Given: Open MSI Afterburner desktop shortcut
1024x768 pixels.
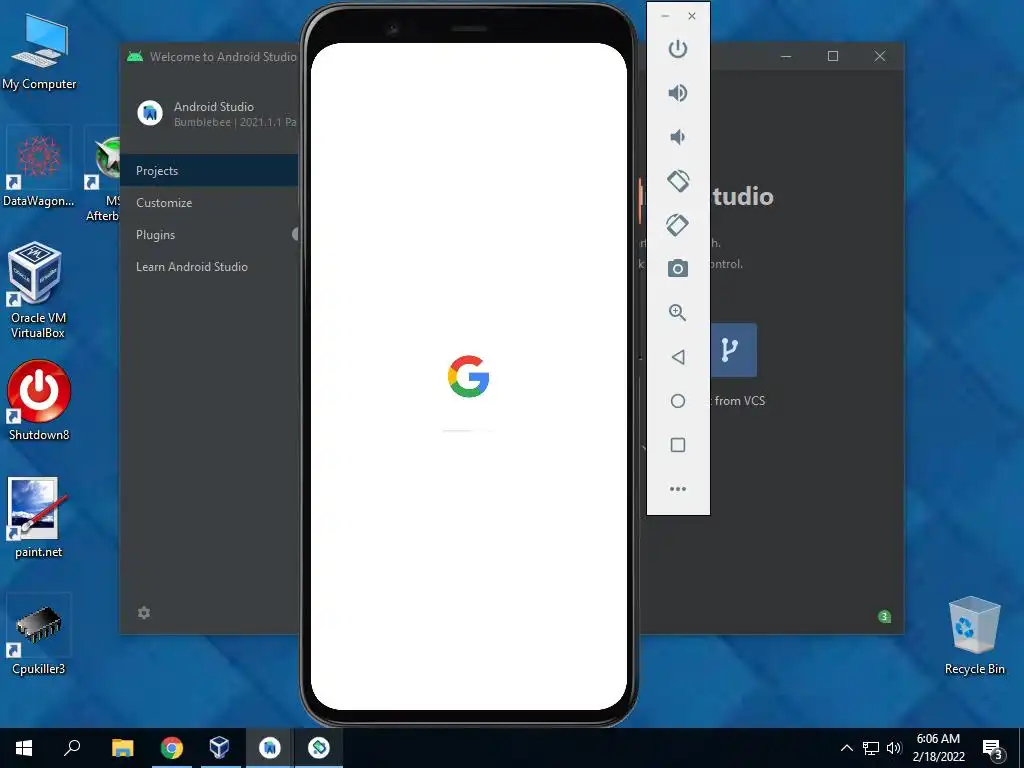Looking at the screenshot, I should point(103,175).
